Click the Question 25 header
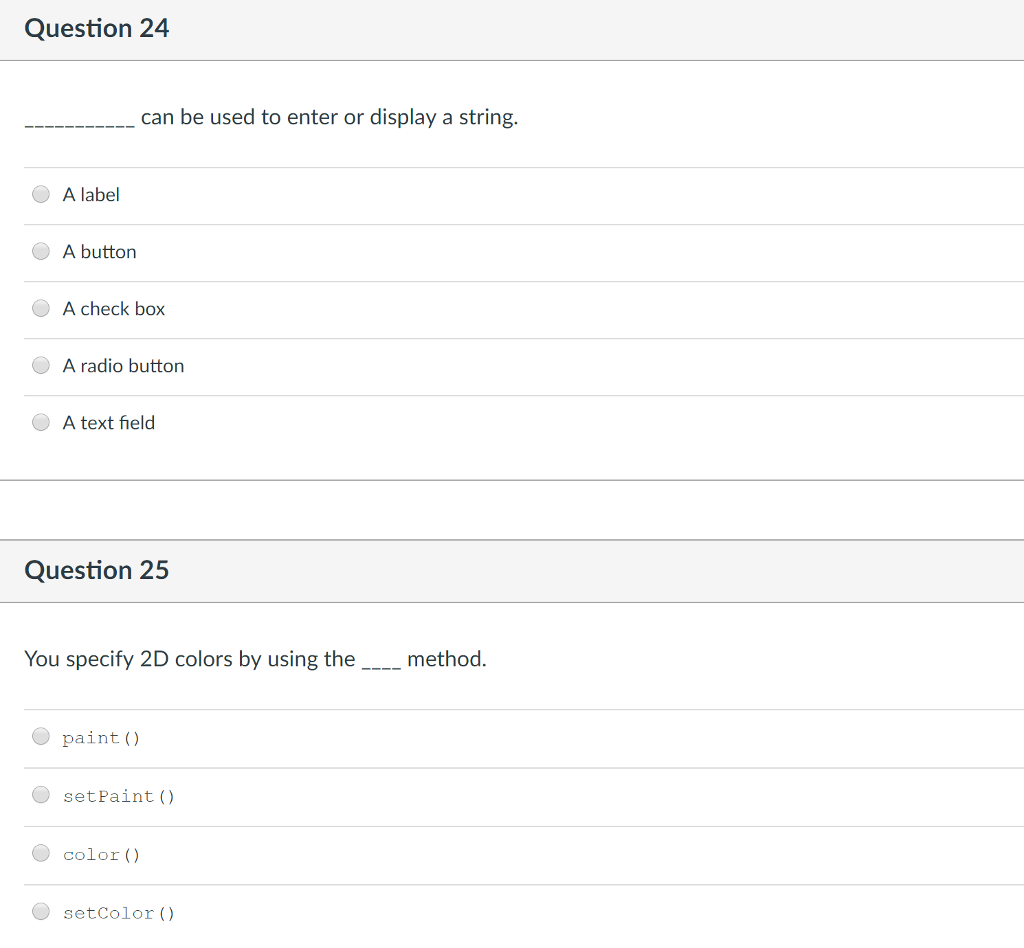The height and width of the screenshot is (948, 1024). click(96, 570)
